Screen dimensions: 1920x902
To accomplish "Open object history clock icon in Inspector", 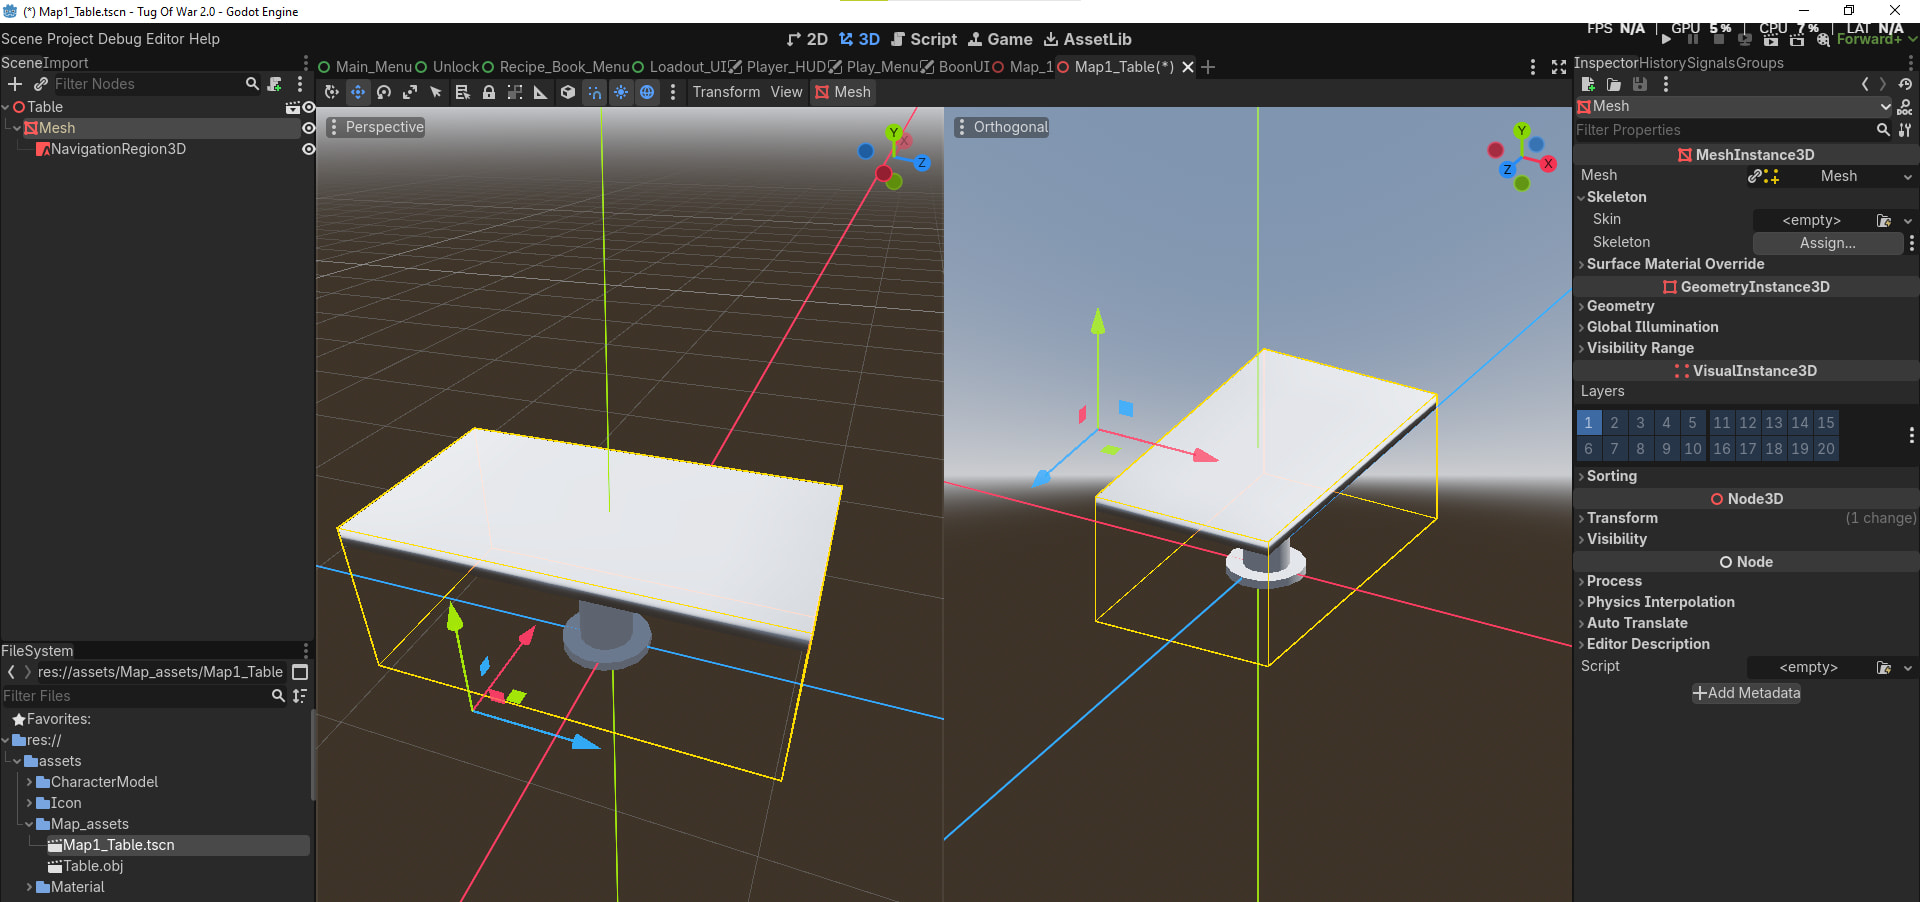I will point(1905,84).
